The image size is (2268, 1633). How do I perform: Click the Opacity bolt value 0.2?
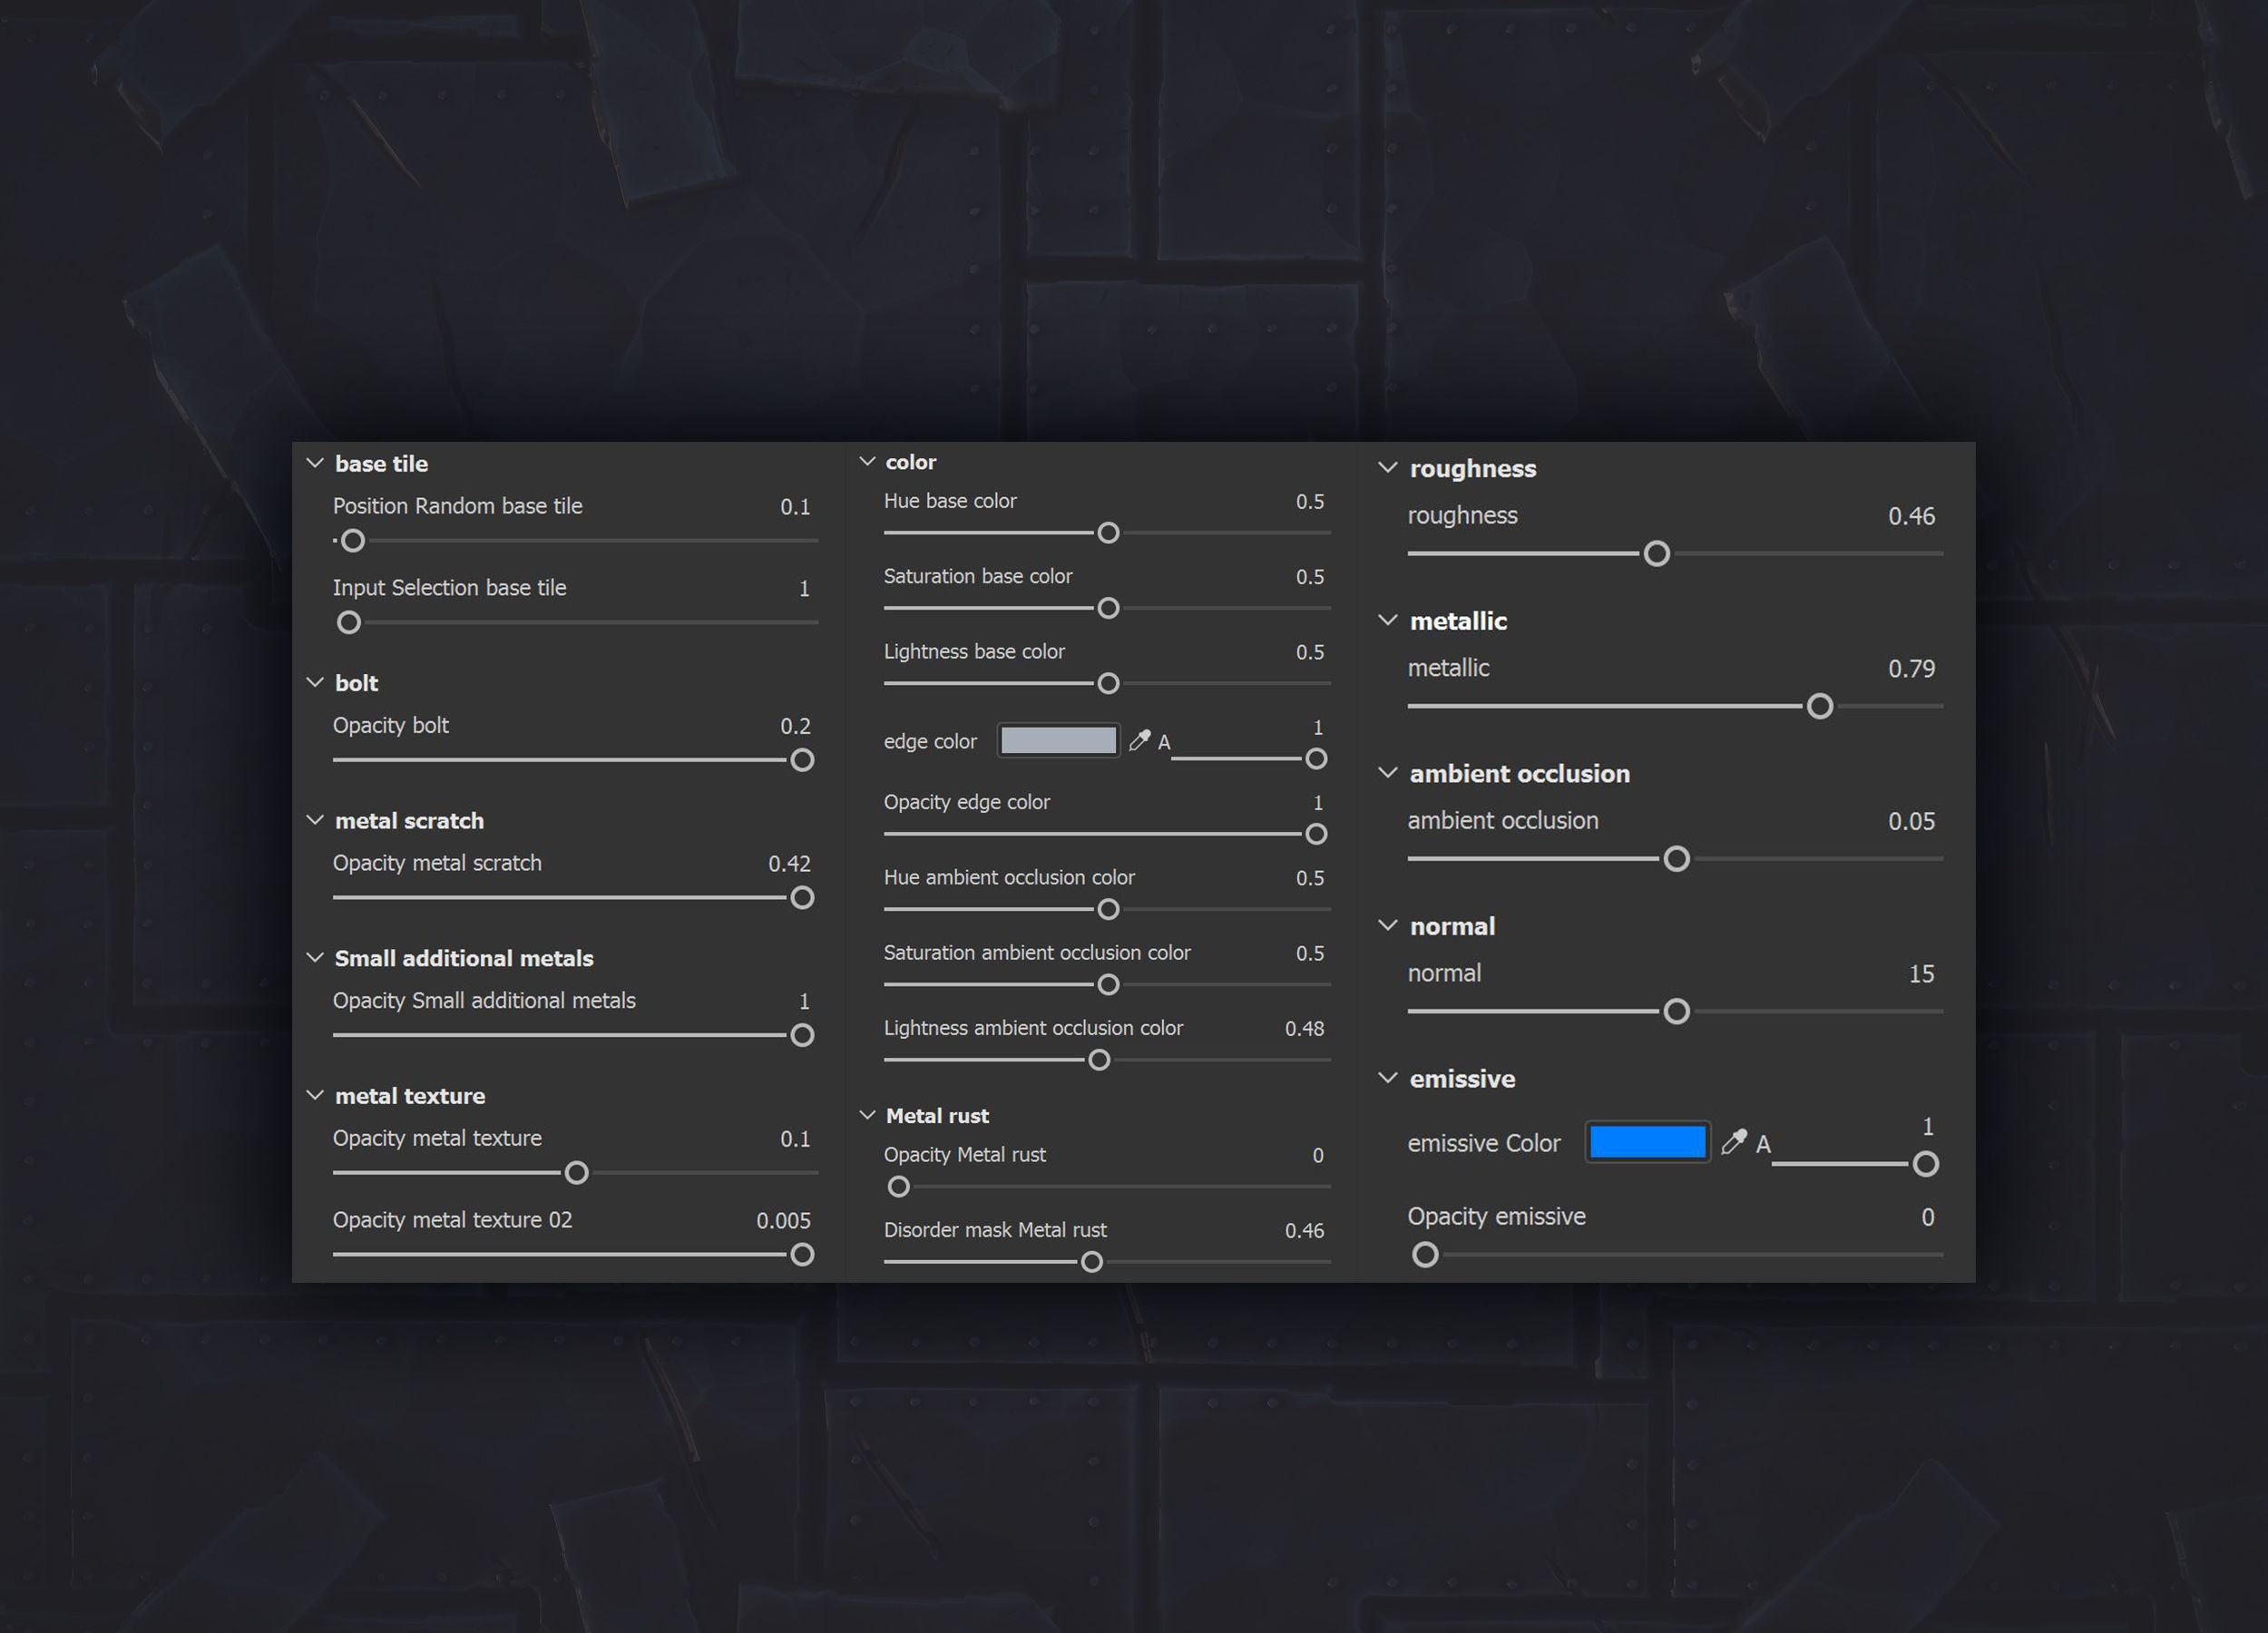(795, 726)
